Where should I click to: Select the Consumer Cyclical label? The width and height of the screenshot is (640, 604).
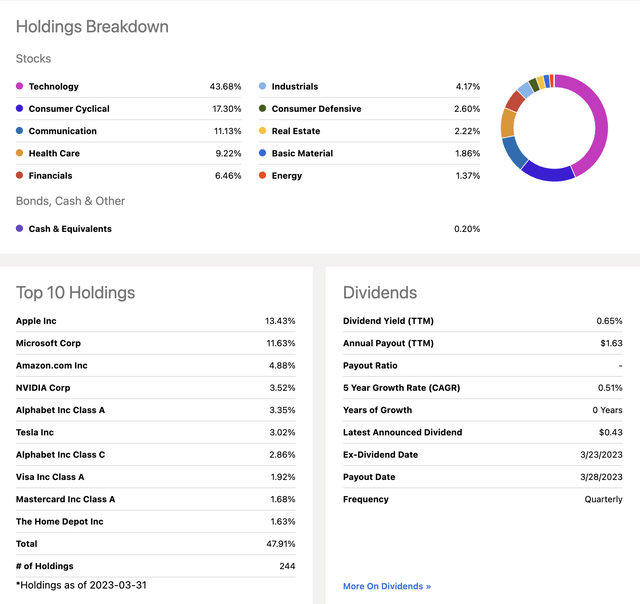click(69, 109)
